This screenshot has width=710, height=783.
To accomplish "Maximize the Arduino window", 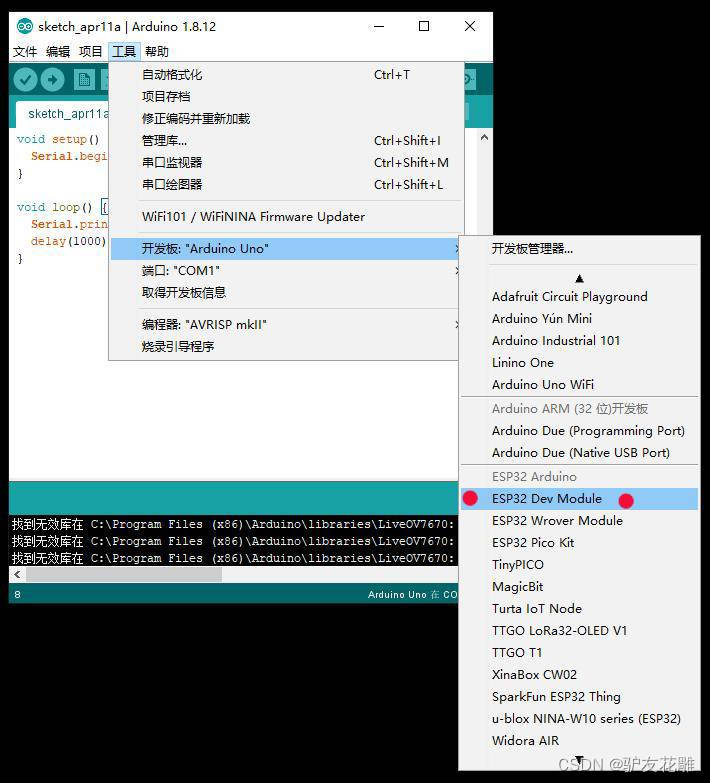I will point(423,26).
